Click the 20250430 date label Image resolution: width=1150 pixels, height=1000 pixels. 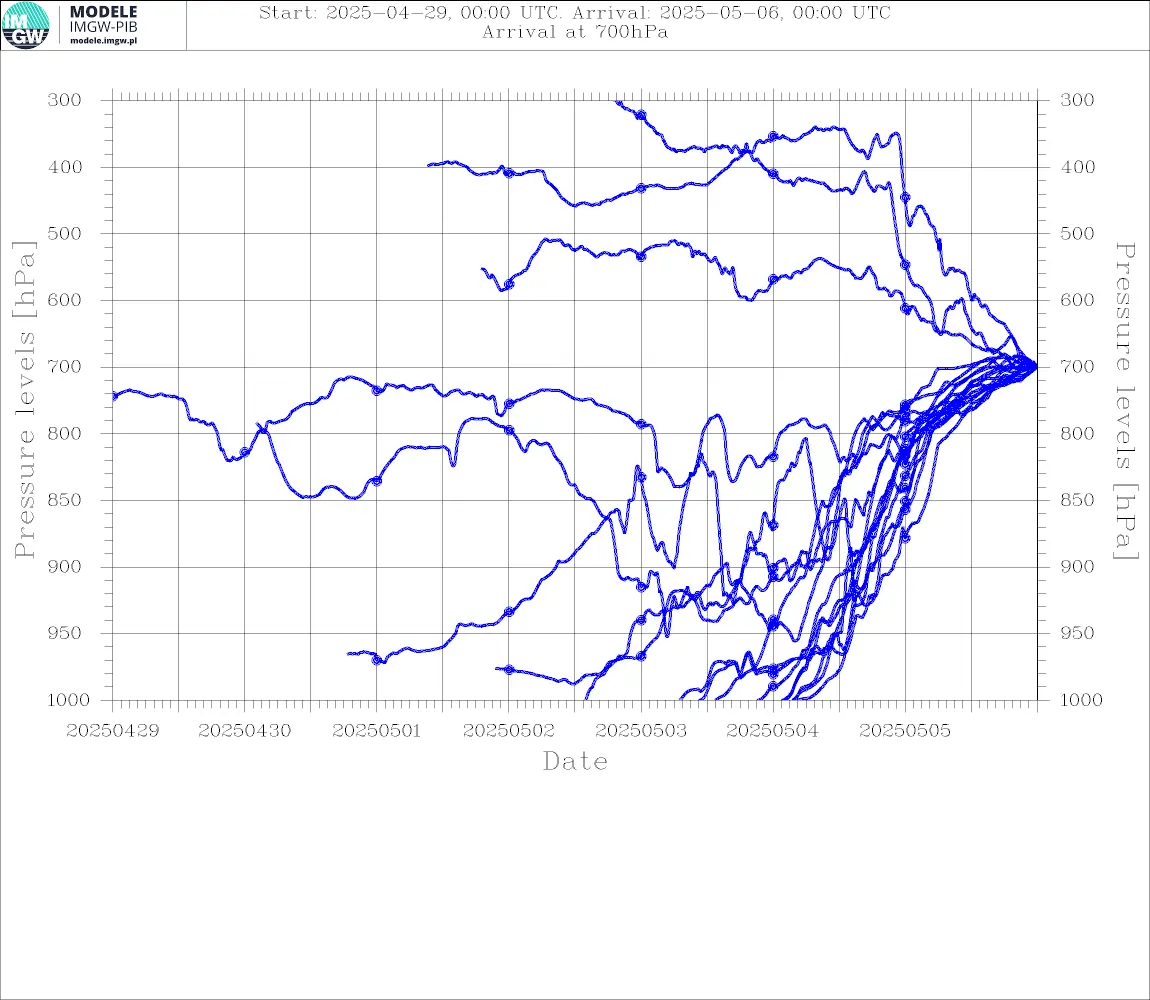coord(244,731)
